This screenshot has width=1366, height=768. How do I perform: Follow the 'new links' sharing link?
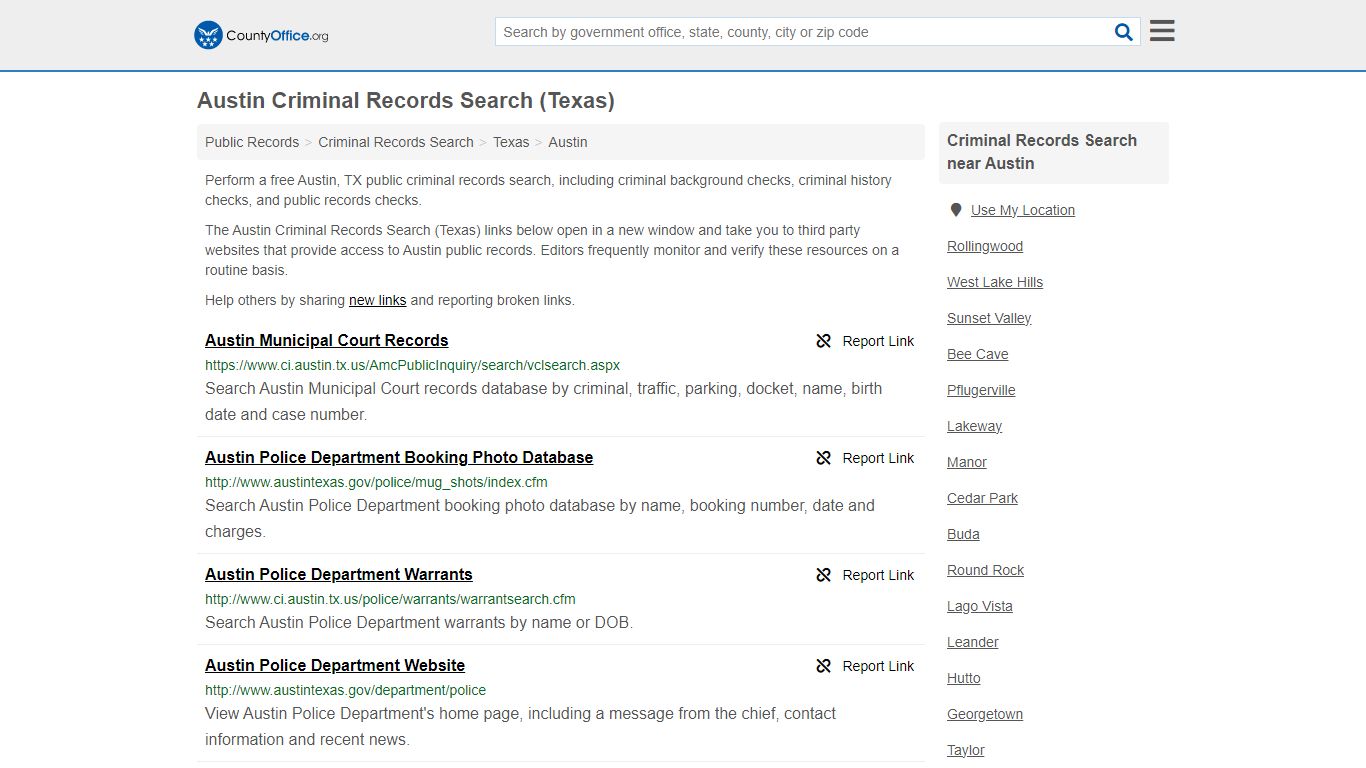(378, 300)
